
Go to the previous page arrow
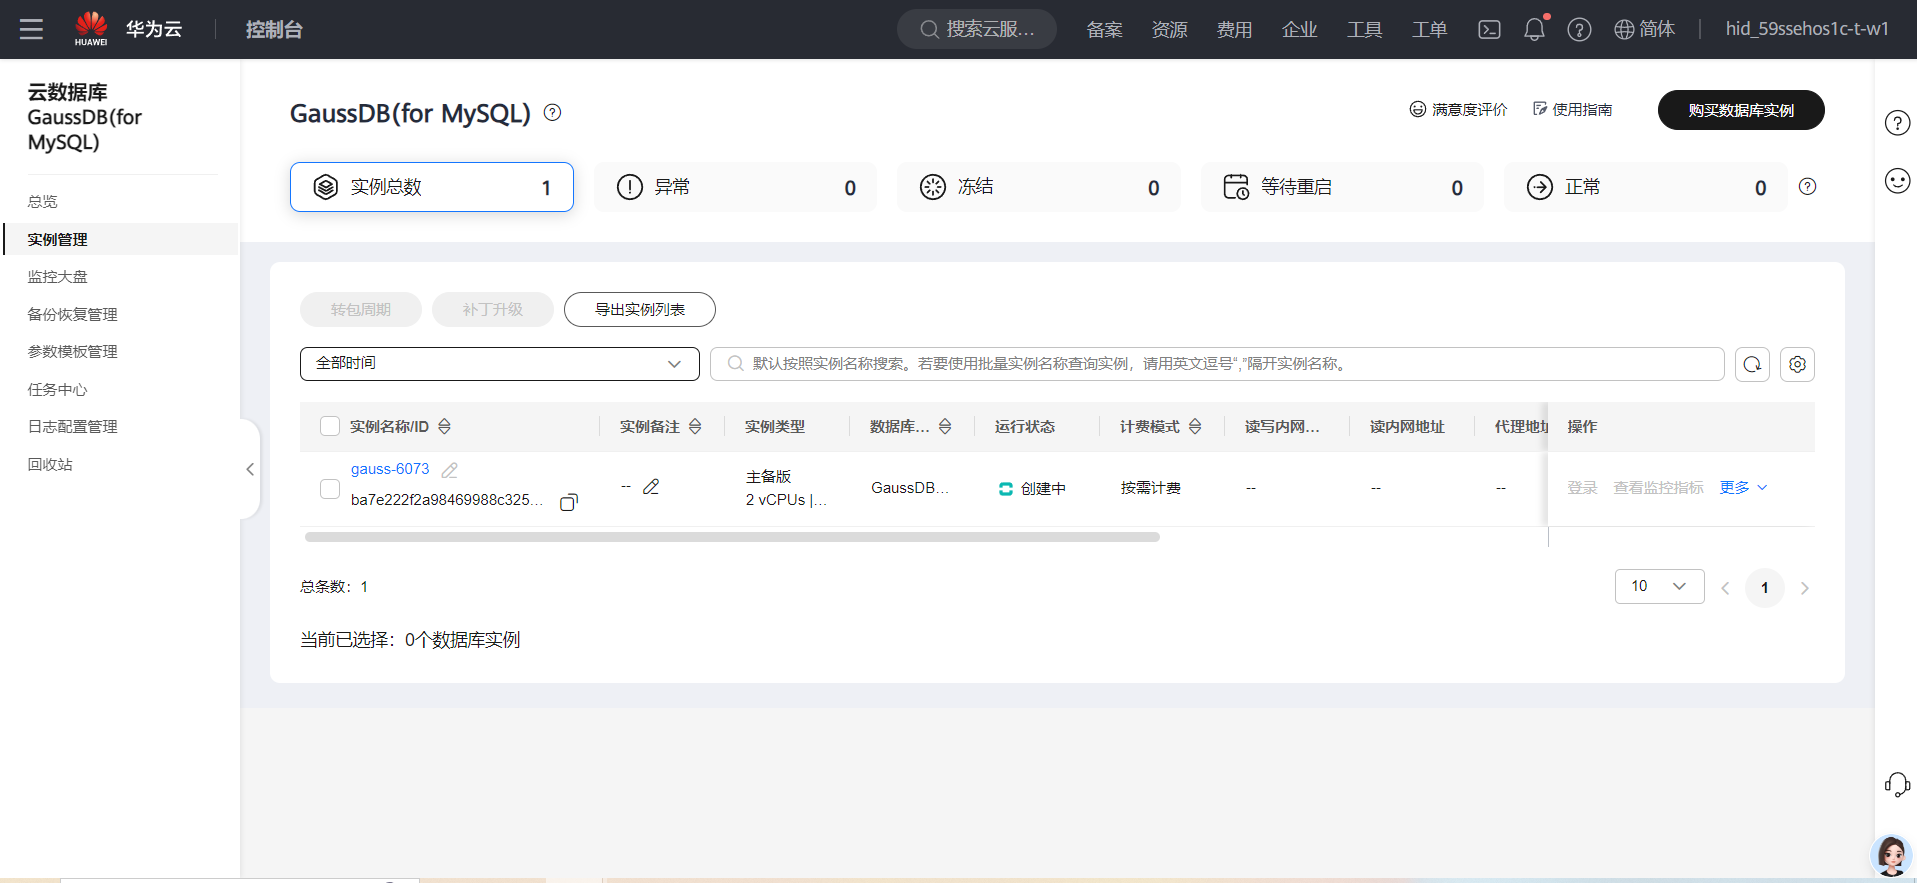(x=1725, y=588)
